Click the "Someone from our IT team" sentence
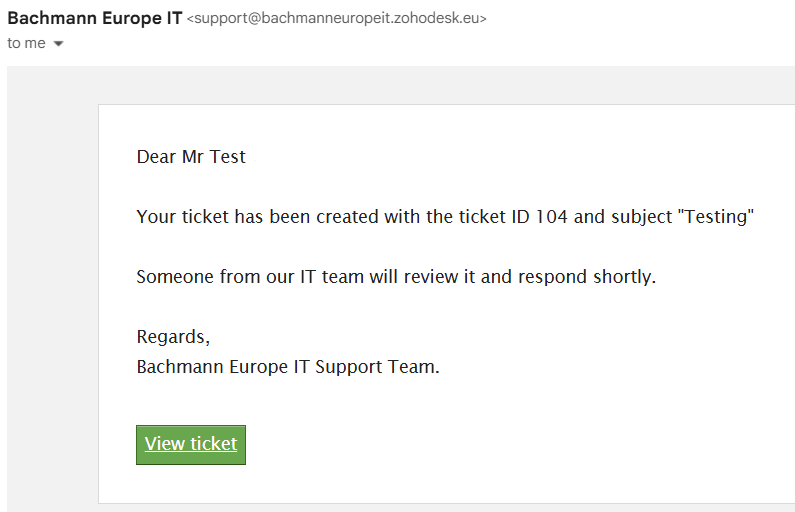The width and height of the screenshot is (795, 512). (396, 277)
